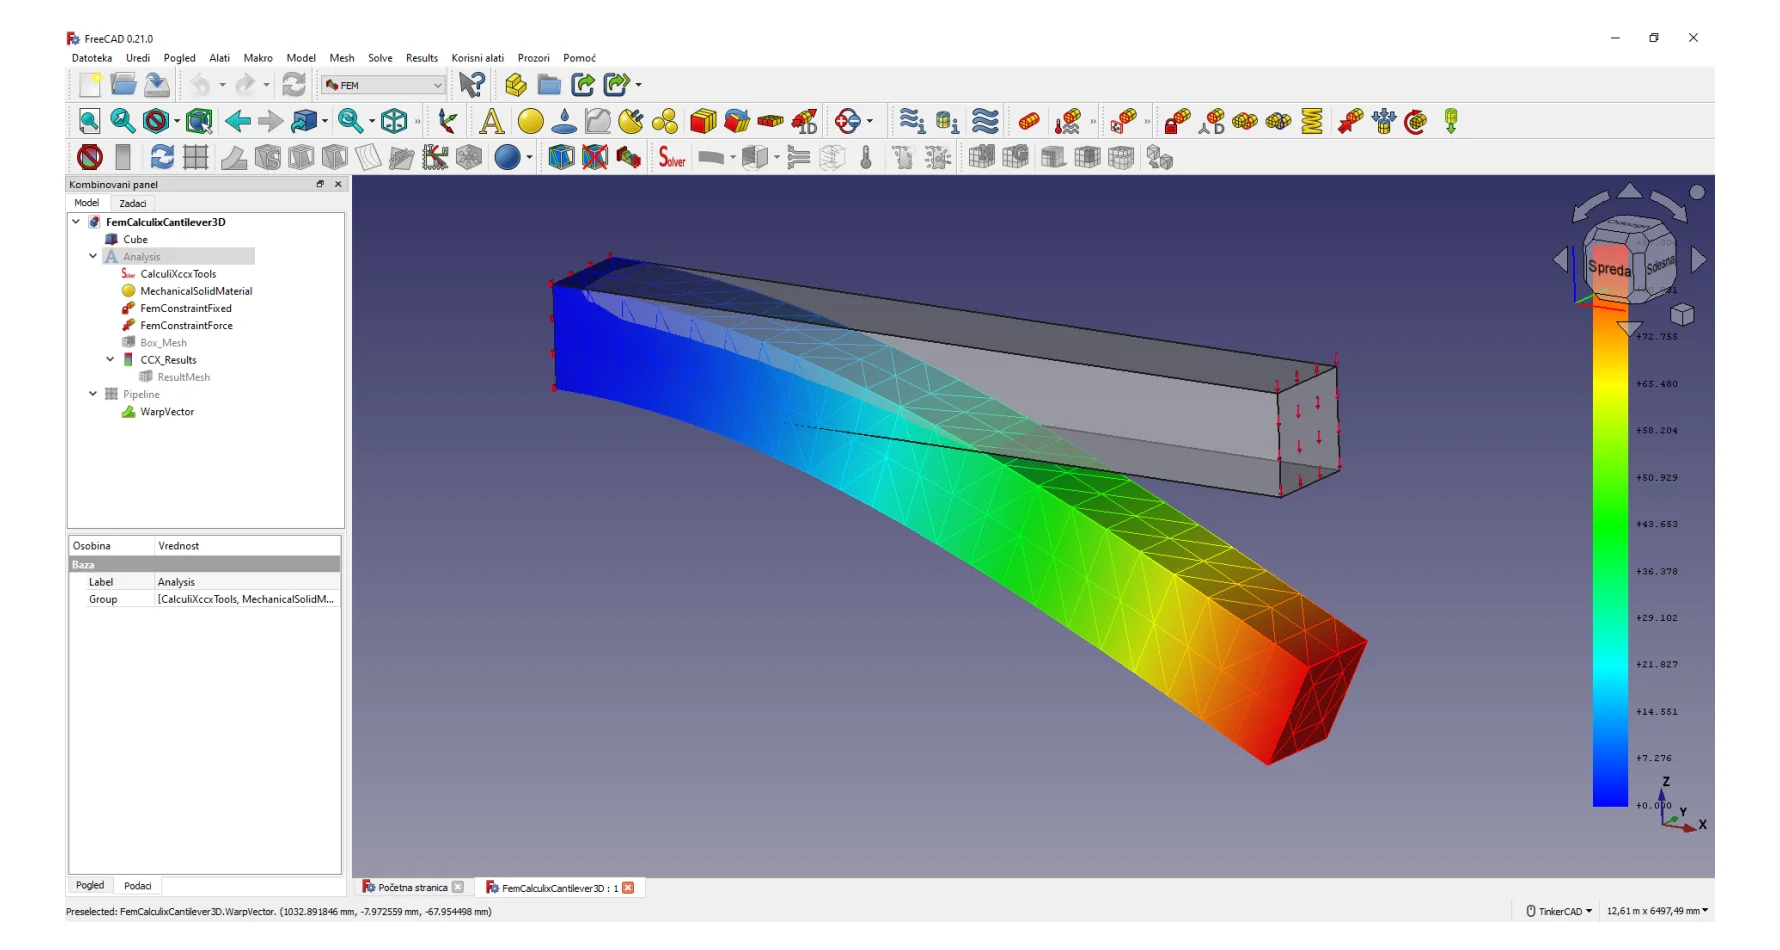Click the What's This help cursor icon
1780x950 pixels.
tap(471, 86)
